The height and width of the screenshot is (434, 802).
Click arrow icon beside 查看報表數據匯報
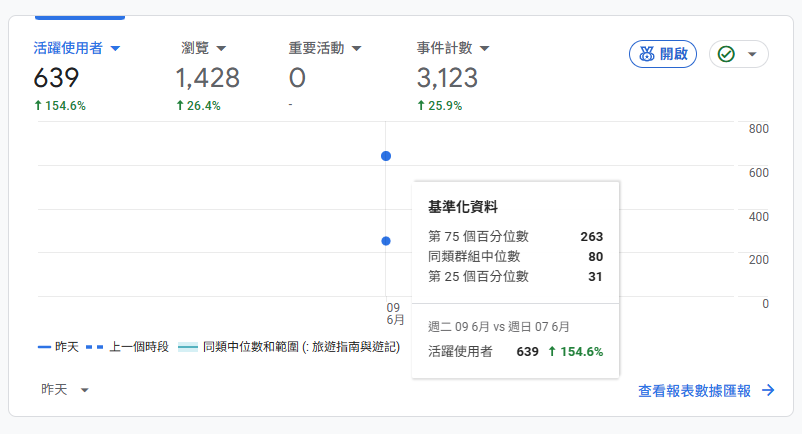(768, 391)
